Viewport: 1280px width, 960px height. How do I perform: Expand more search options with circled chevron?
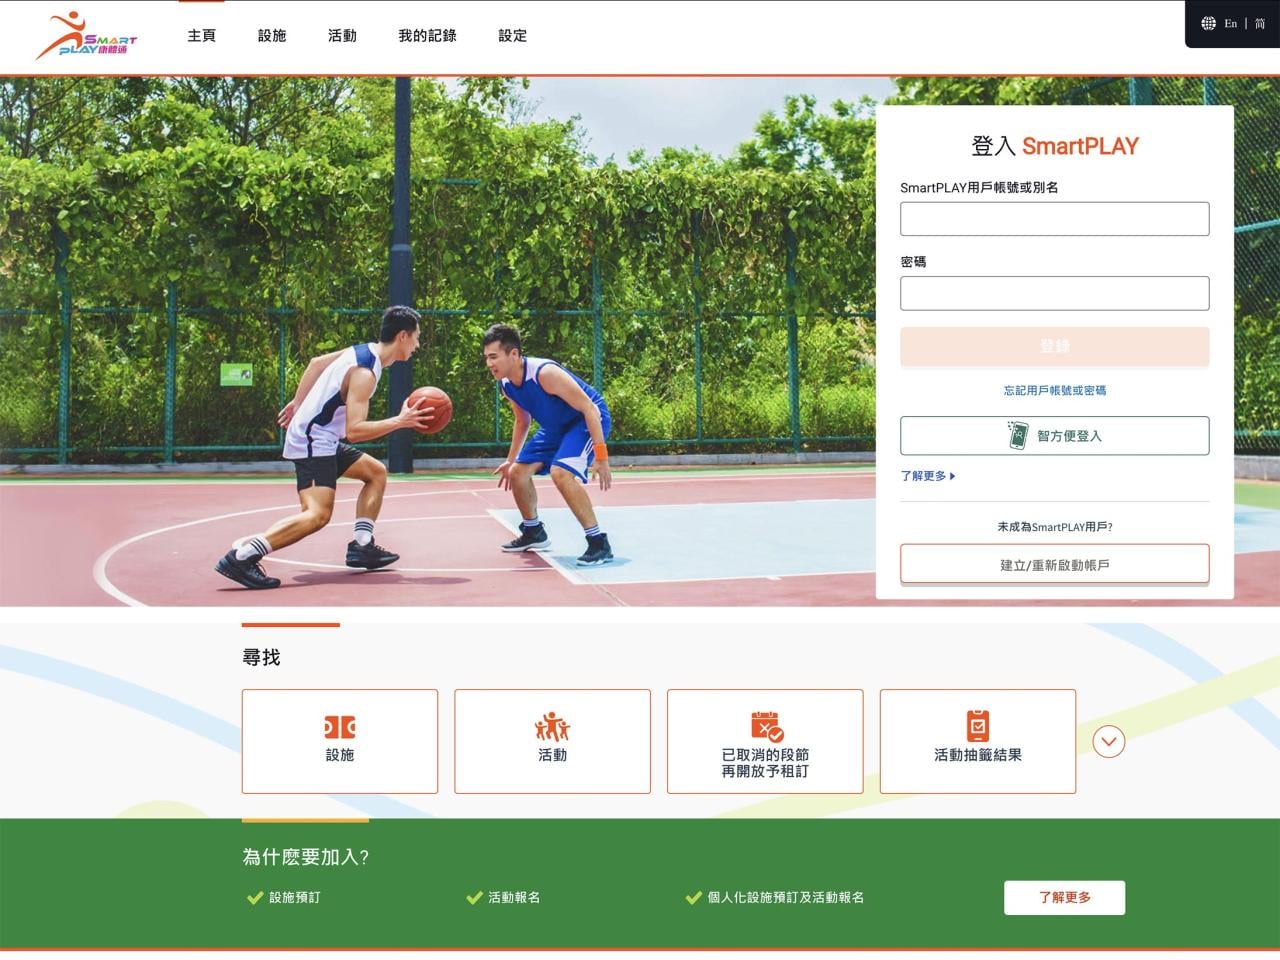tap(1108, 741)
